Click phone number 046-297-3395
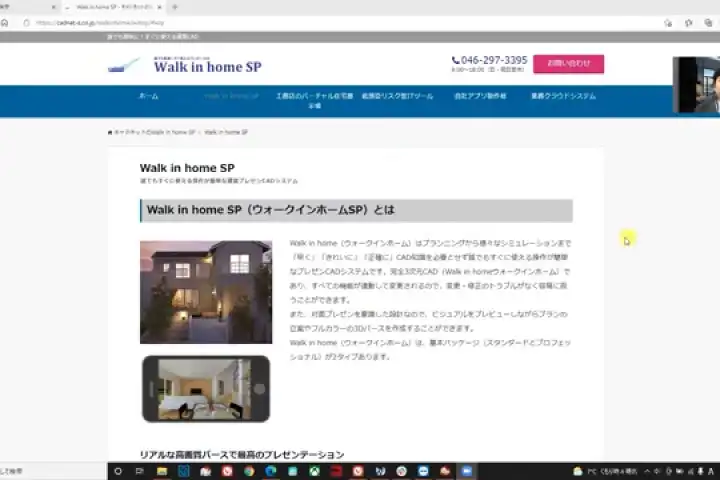The image size is (720, 480). coord(489,60)
